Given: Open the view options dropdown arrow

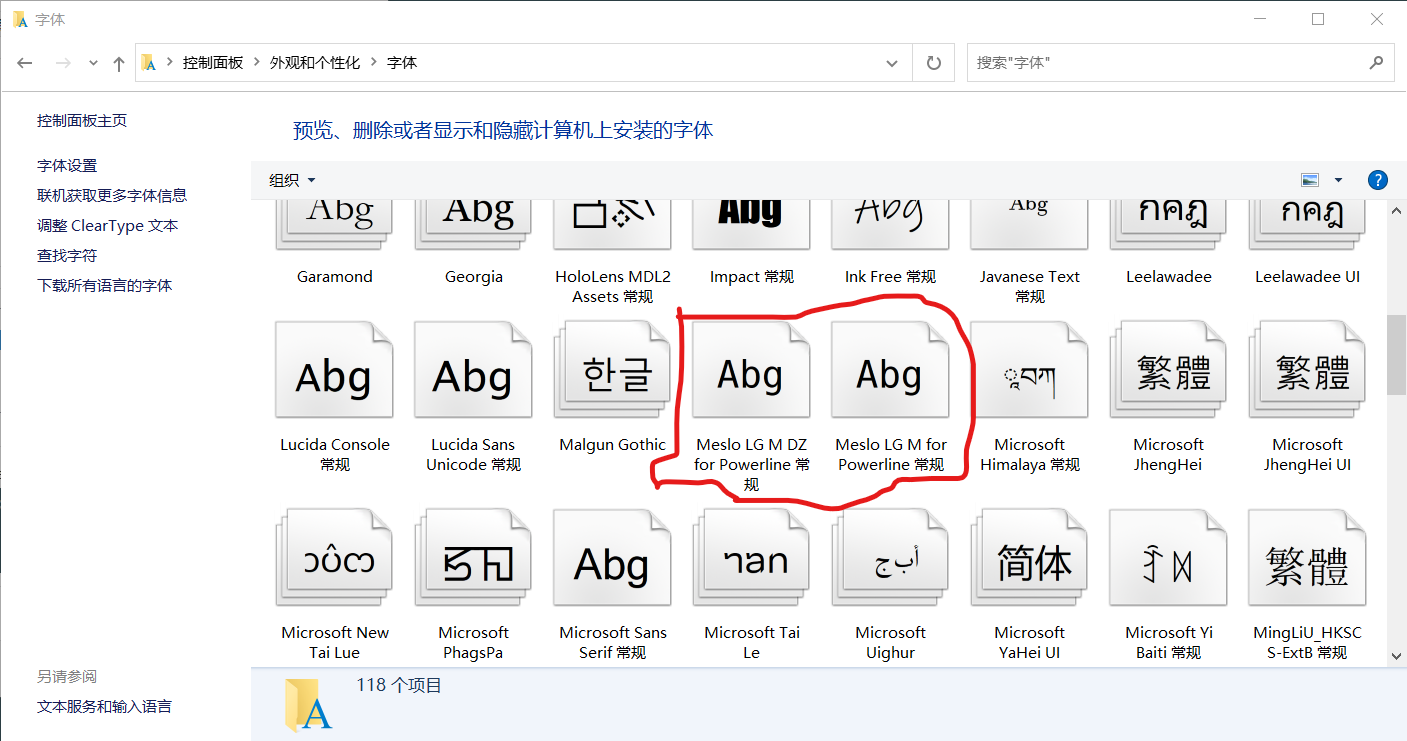Looking at the screenshot, I should pos(1338,180).
